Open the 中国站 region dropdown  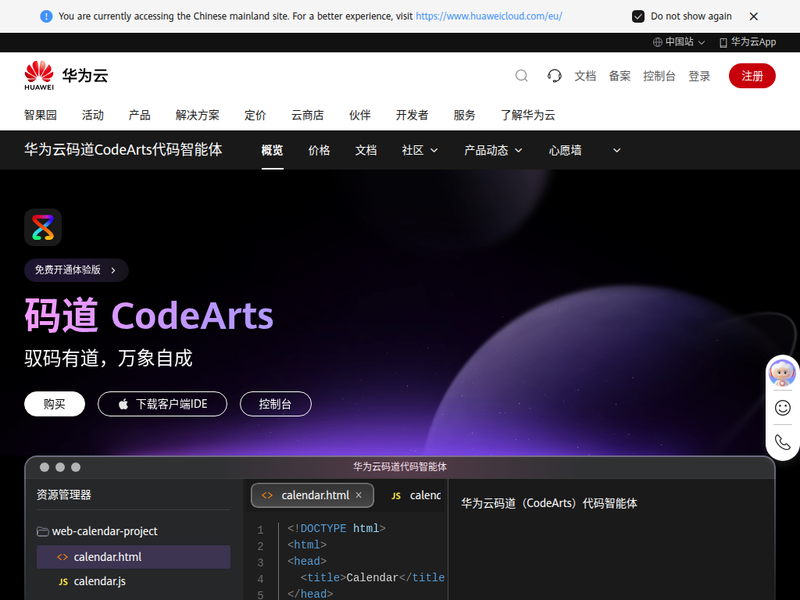tap(679, 42)
